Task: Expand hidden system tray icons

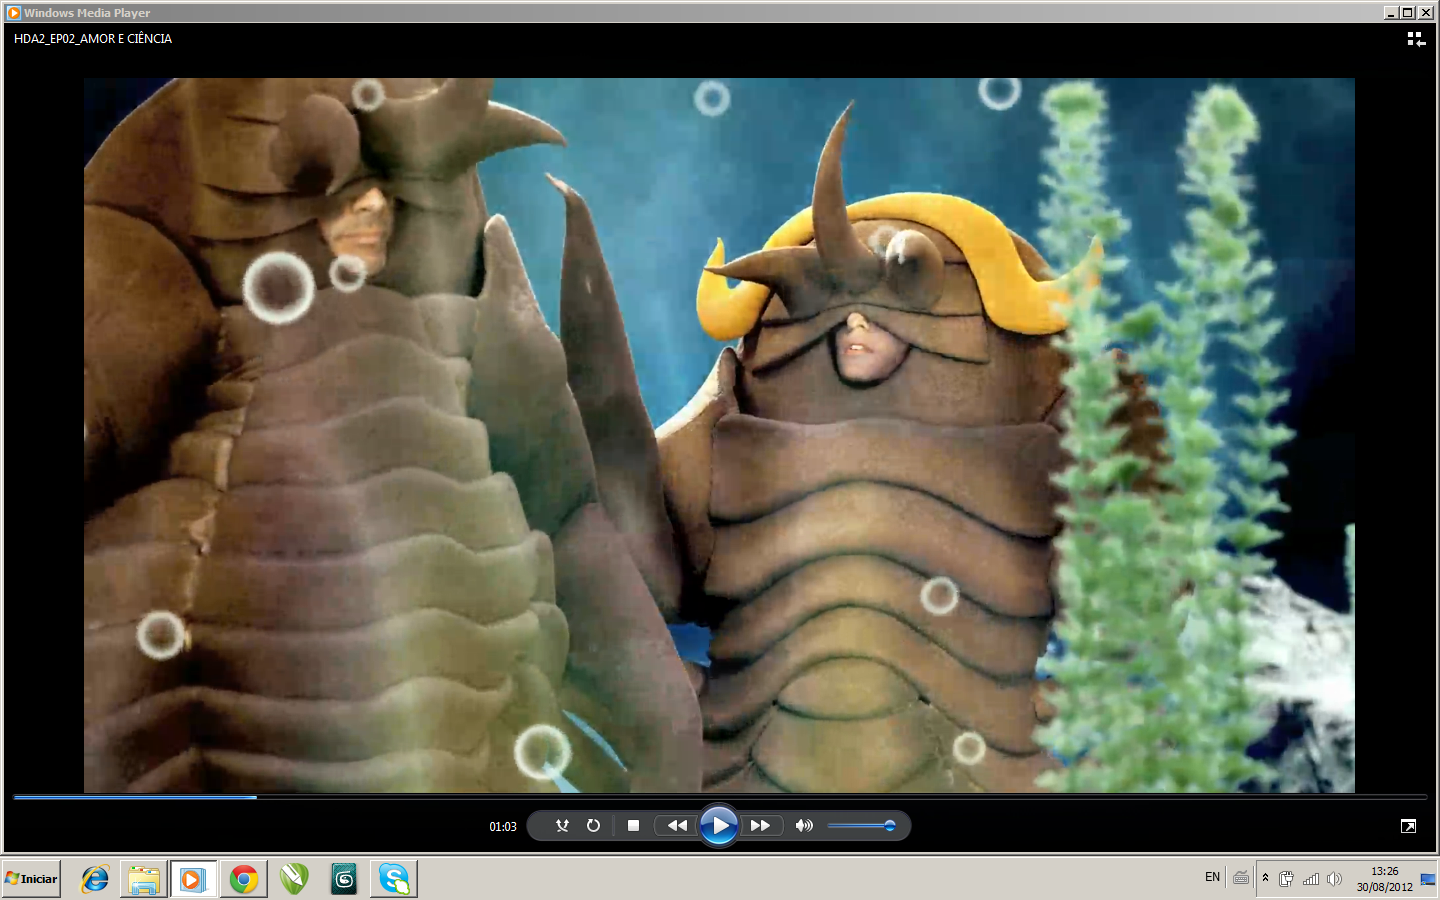Action: pos(1265,878)
